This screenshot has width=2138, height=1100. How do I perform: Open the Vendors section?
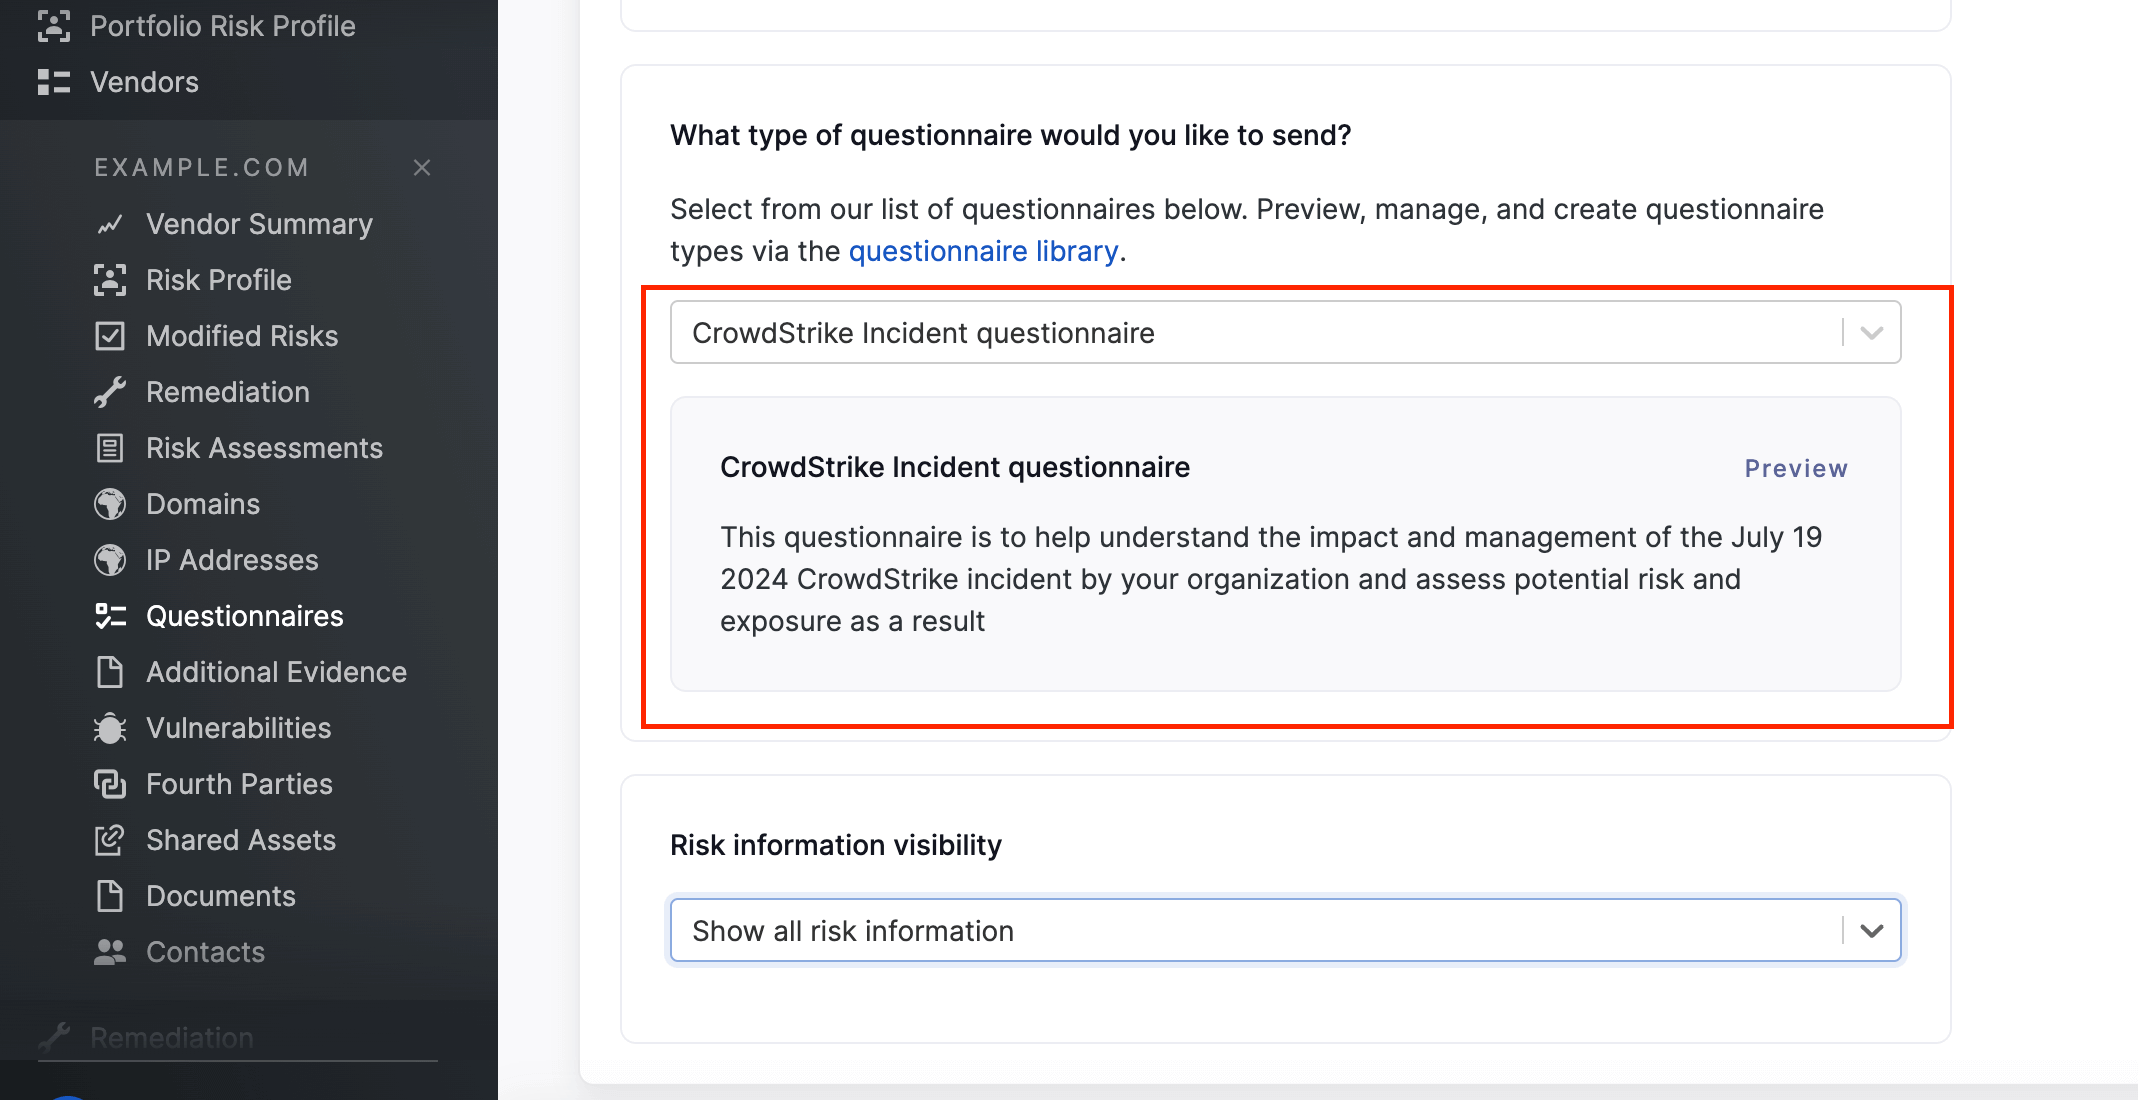click(145, 82)
